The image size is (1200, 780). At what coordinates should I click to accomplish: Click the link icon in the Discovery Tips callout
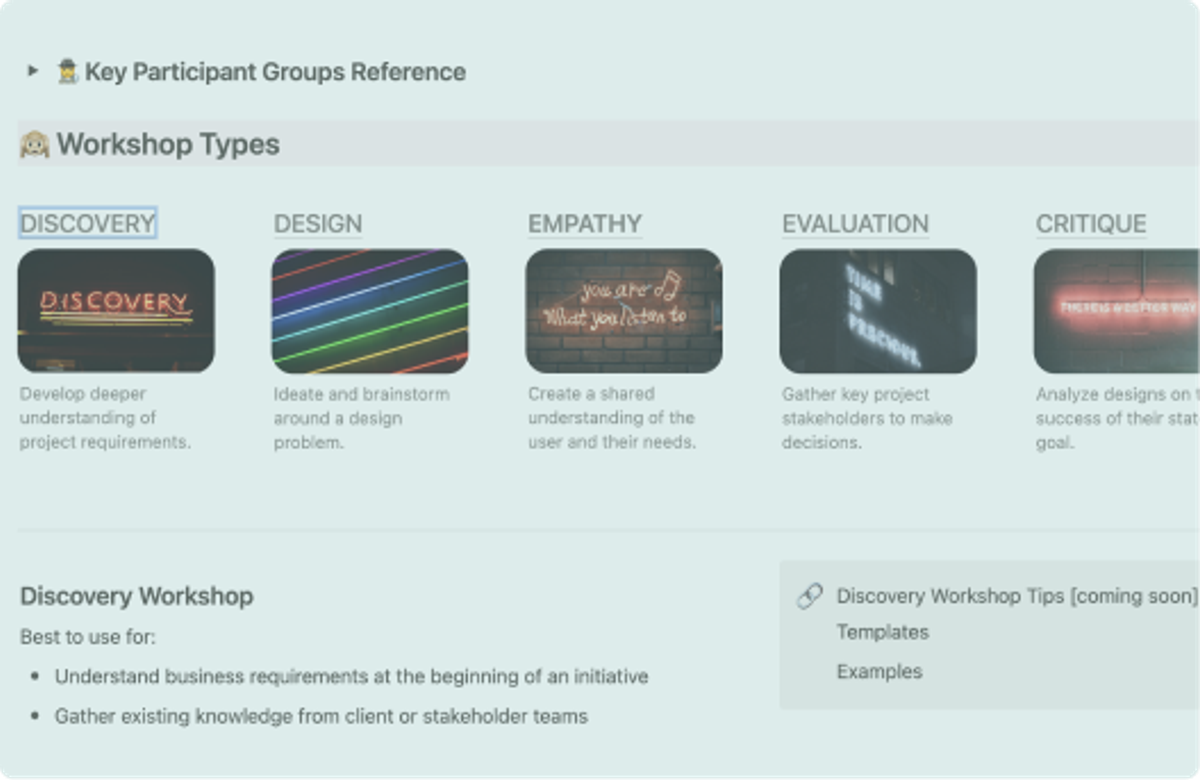coord(809,596)
